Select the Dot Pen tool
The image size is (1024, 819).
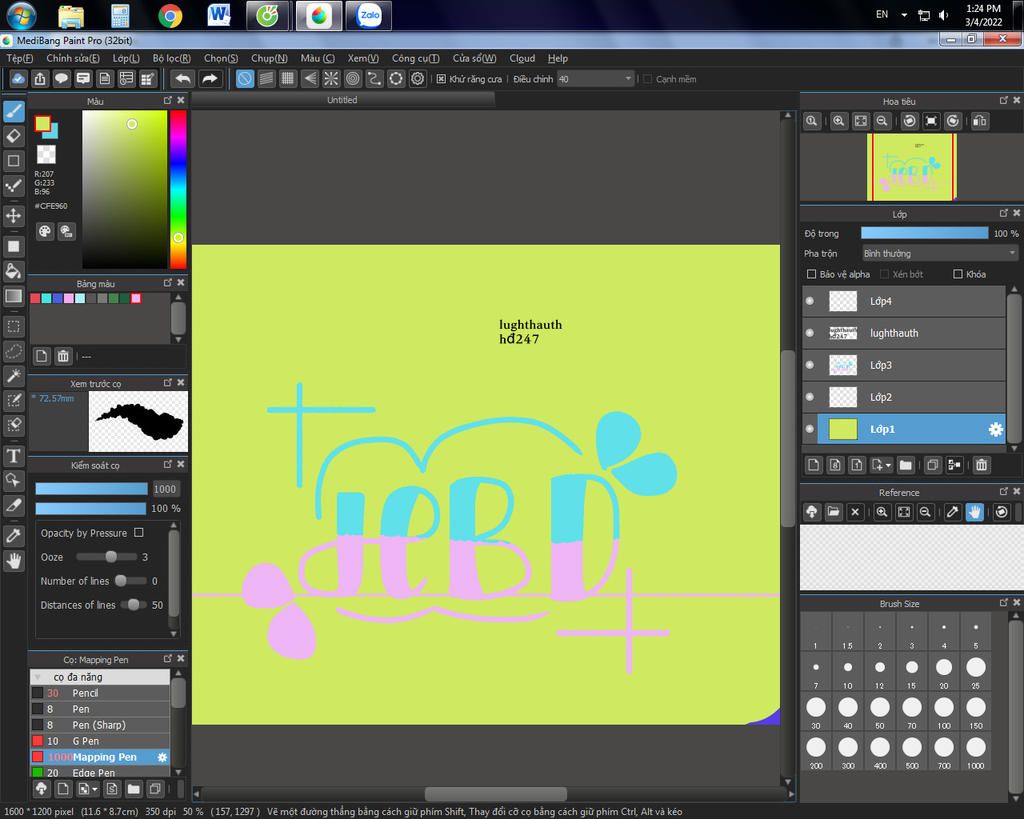tap(14, 186)
